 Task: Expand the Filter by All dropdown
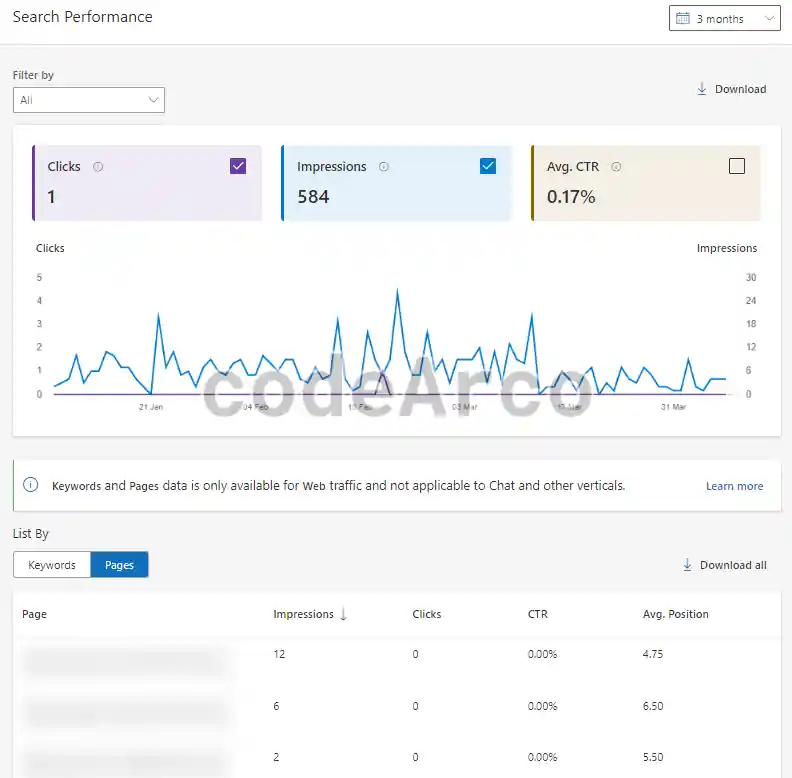(89, 100)
